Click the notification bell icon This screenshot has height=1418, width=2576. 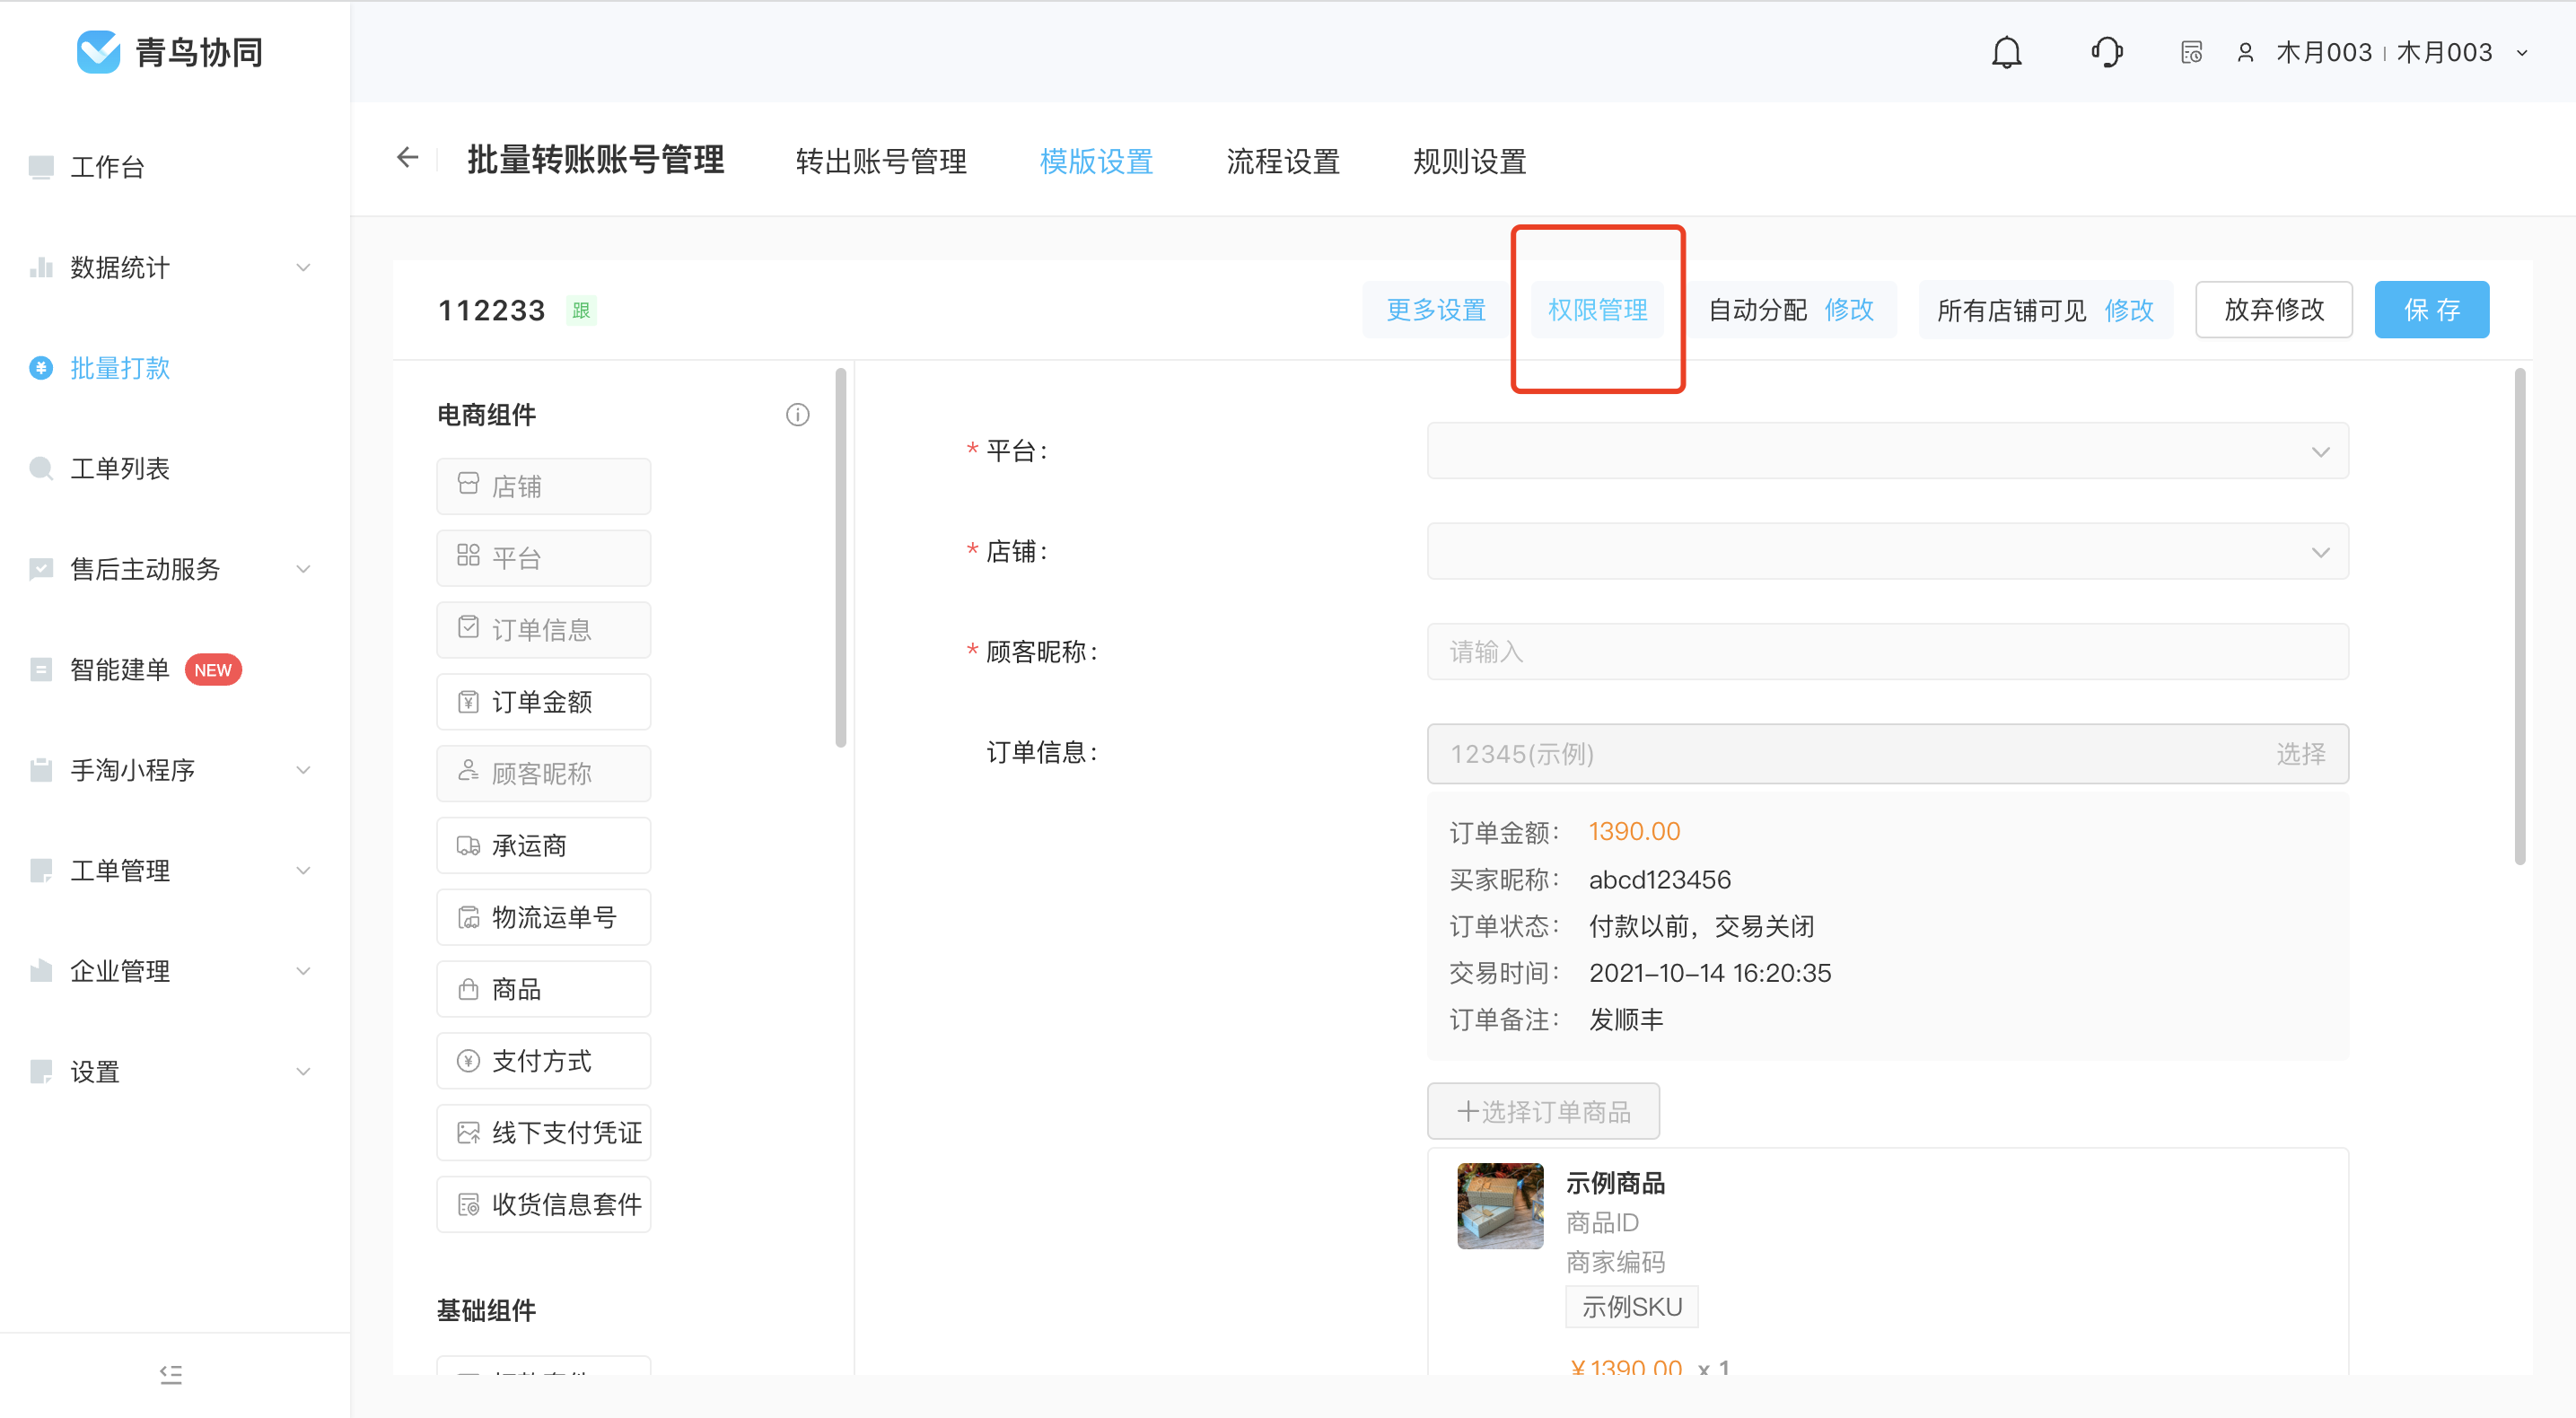pyautogui.click(x=2006, y=52)
